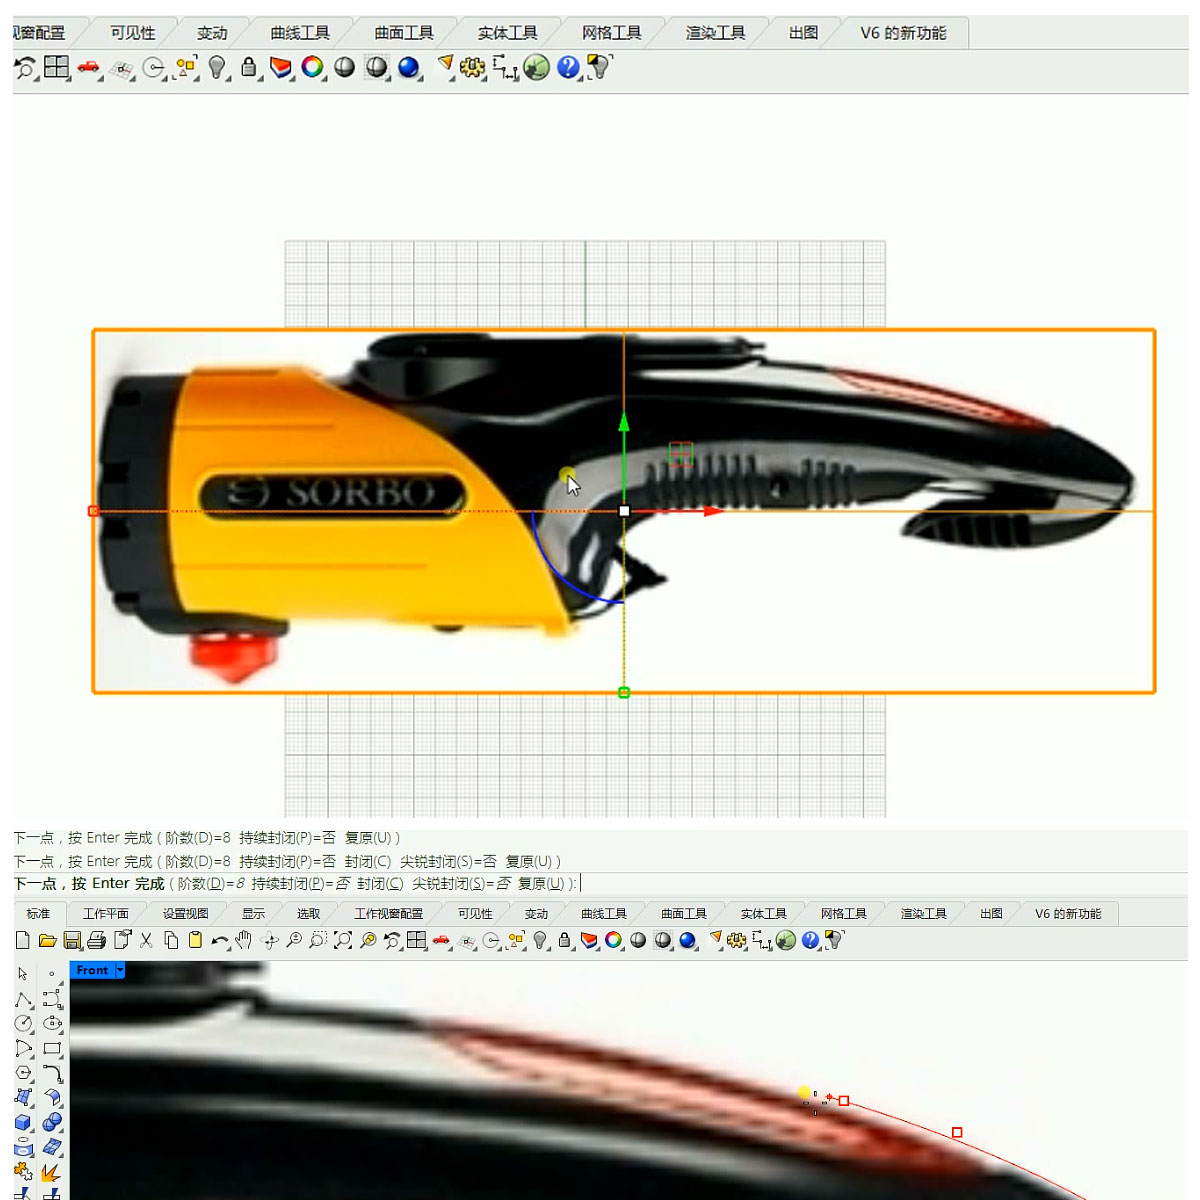Open 曲面工具 tab in the upper tab row
1200x1200 pixels.
[x=404, y=33]
